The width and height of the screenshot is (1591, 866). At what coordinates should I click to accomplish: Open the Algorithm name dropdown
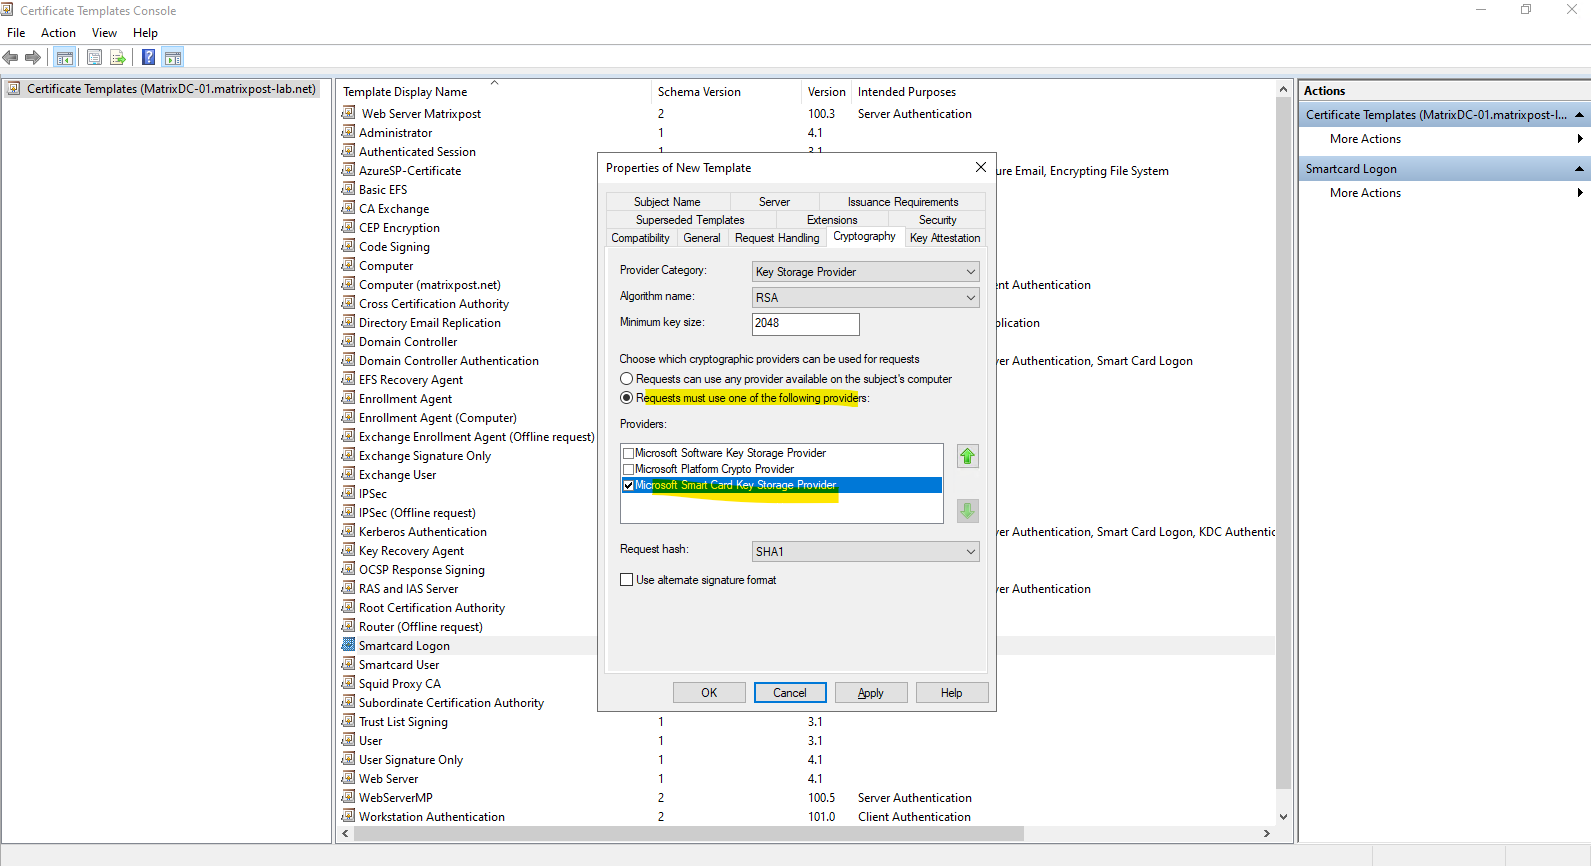(866, 297)
